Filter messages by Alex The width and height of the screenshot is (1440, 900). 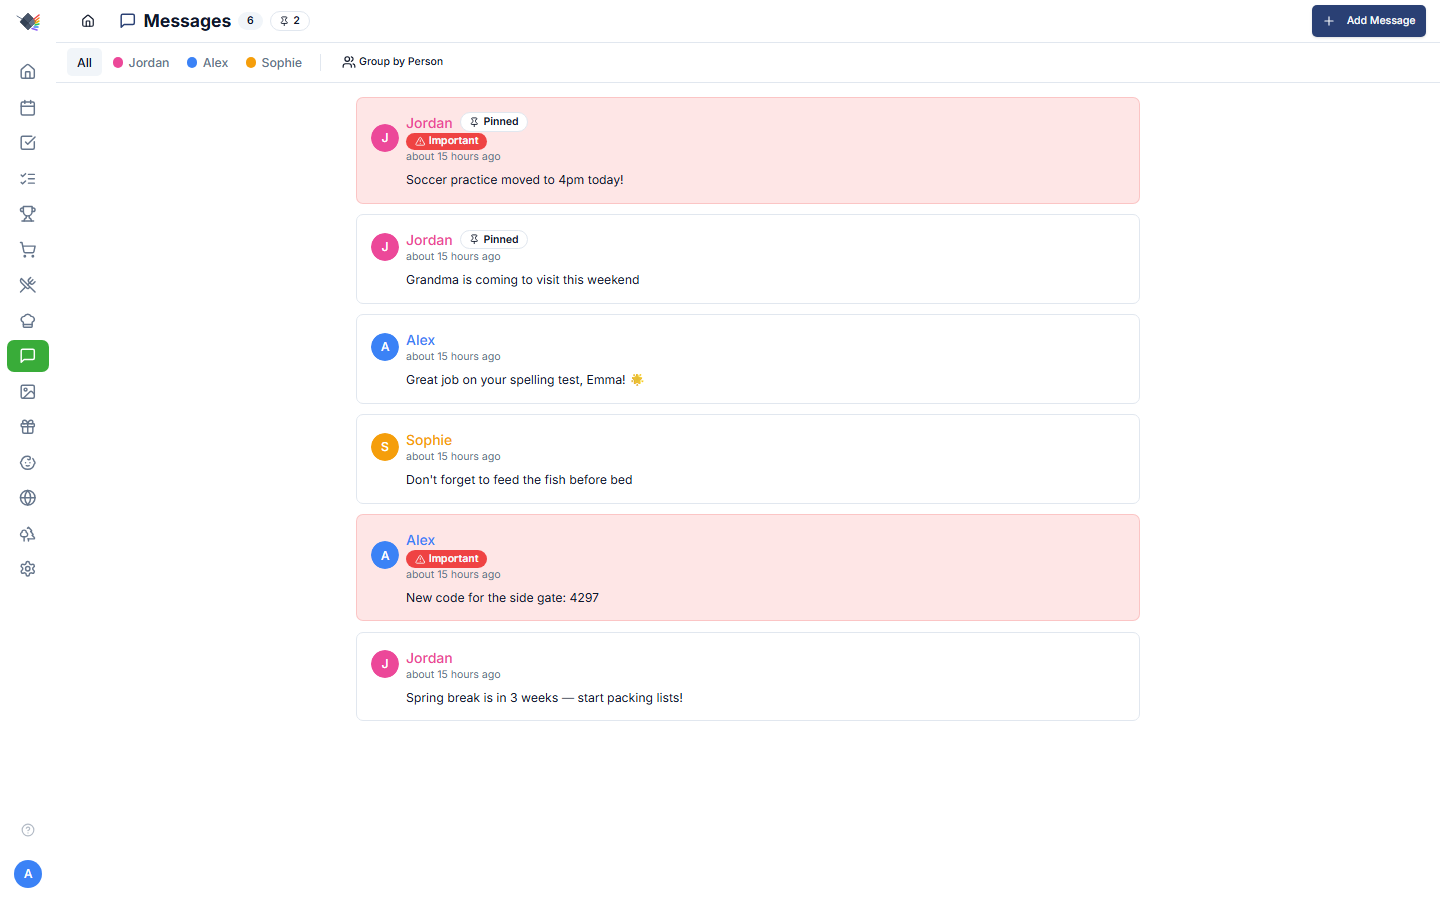[208, 62]
